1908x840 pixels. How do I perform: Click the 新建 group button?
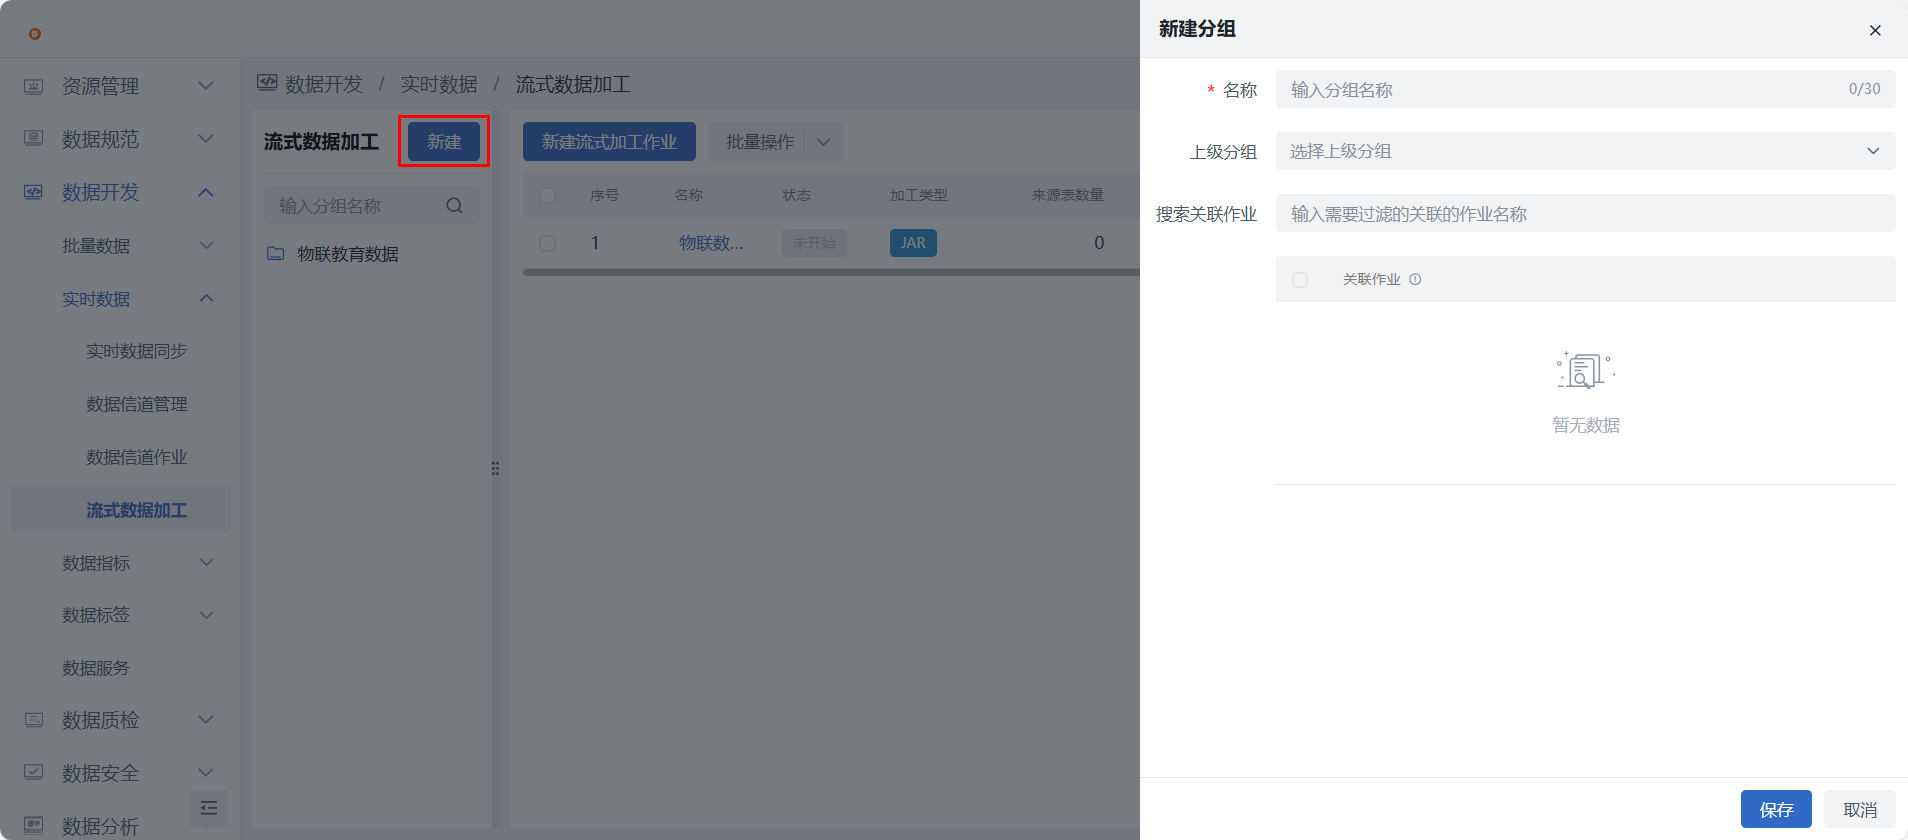pos(444,142)
